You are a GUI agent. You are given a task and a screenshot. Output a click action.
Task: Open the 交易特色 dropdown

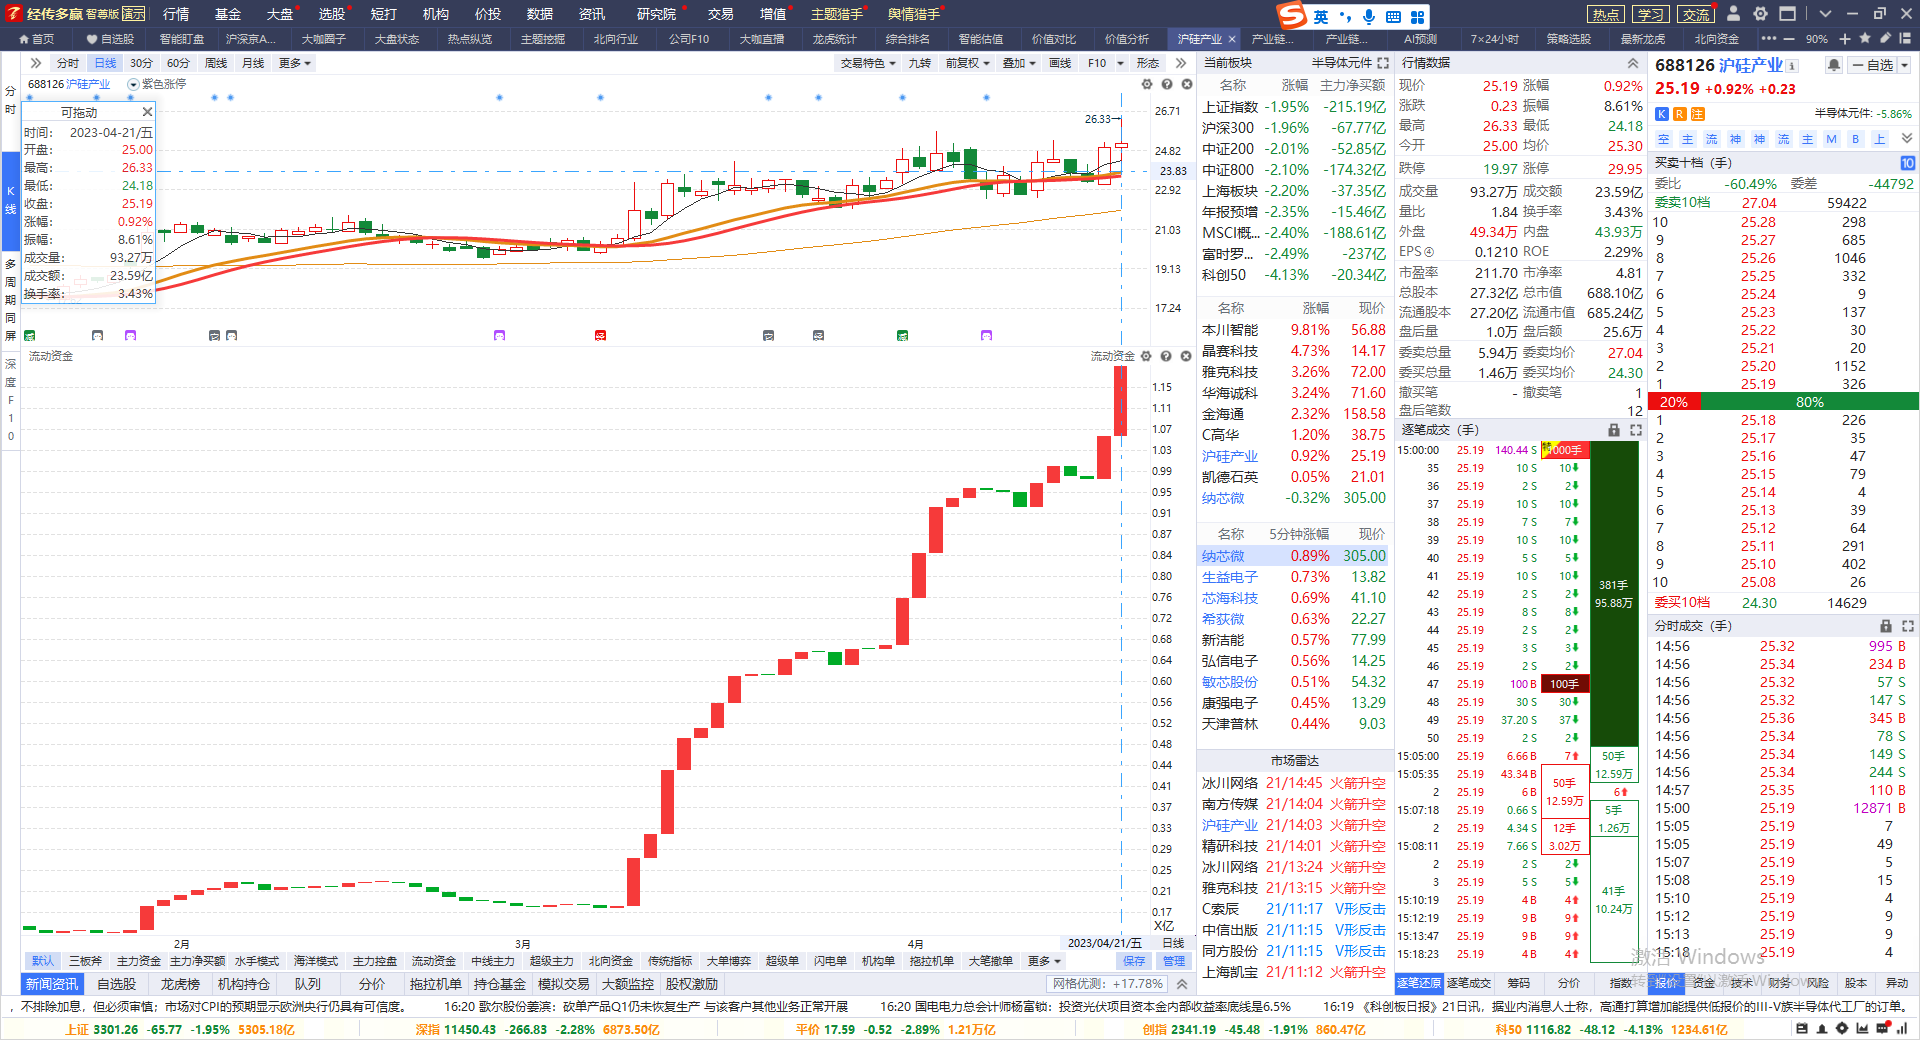pos(867,63)
